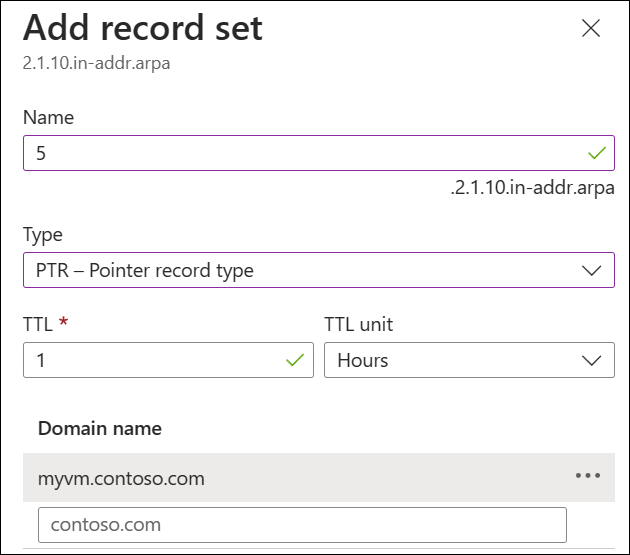Click the chevron arrow on TTL unit dropdown
The image size is (630, 555).
[x=592, y=360]
